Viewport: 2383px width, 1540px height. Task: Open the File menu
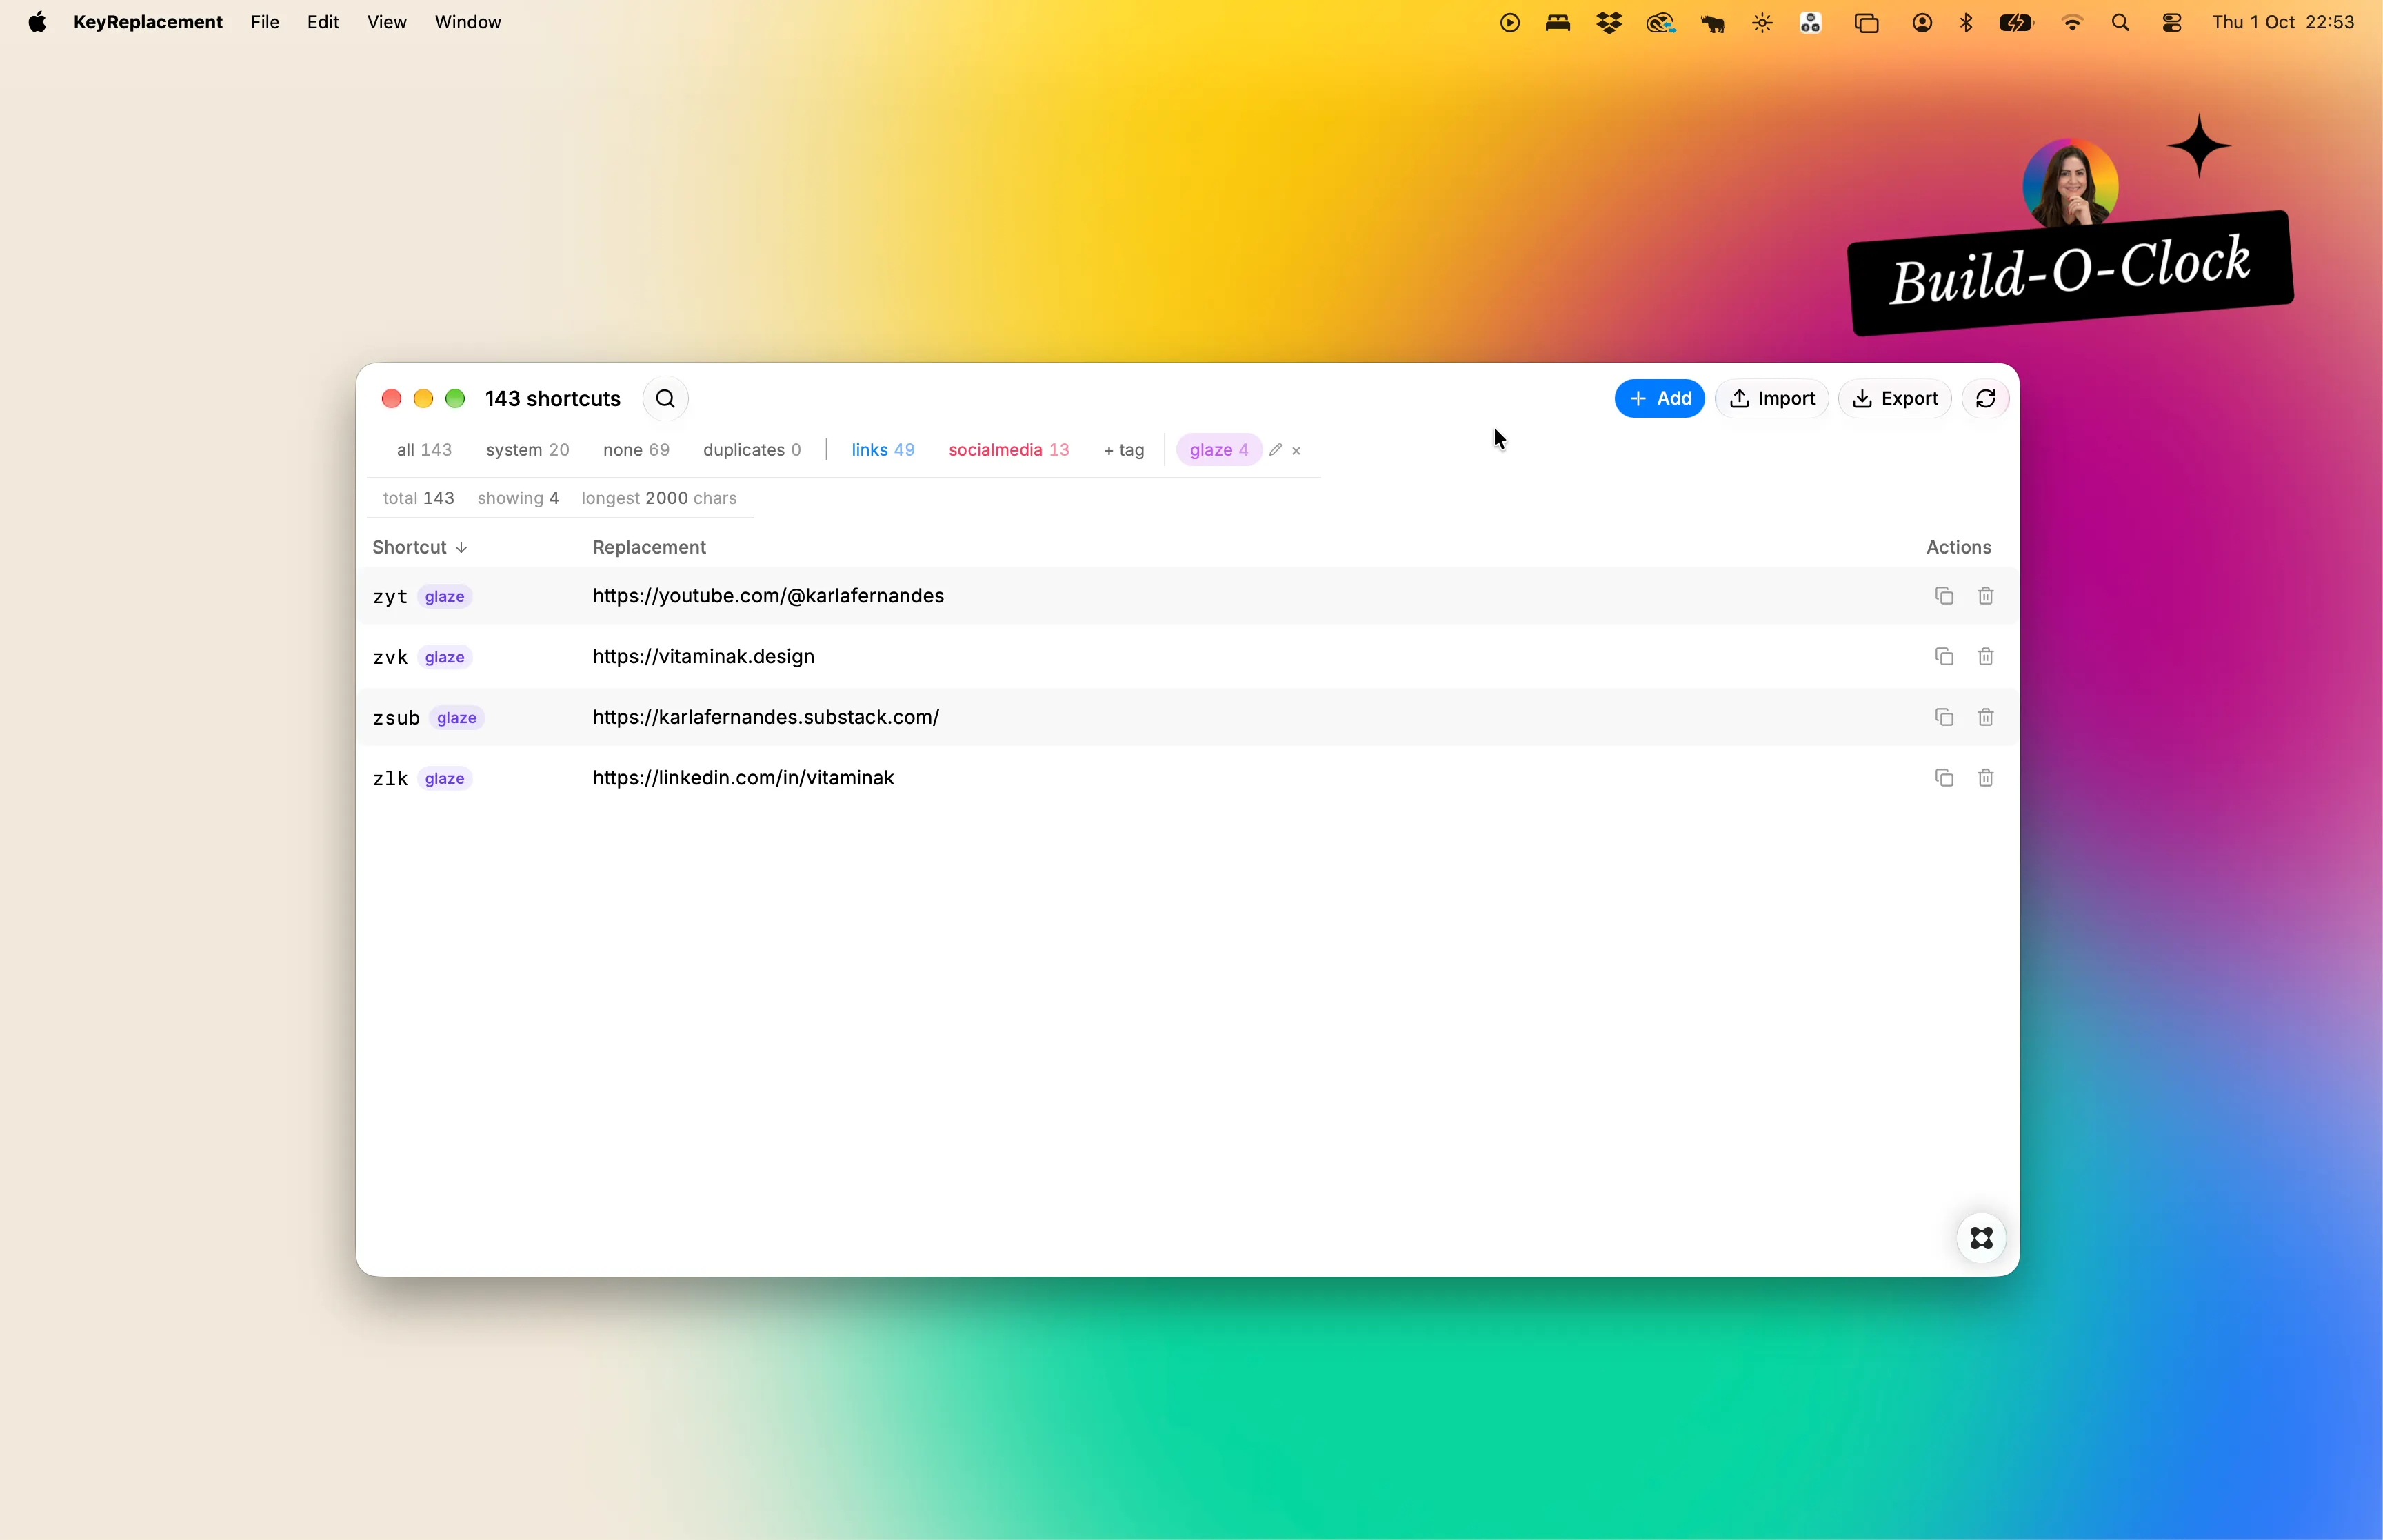point(264,22)
